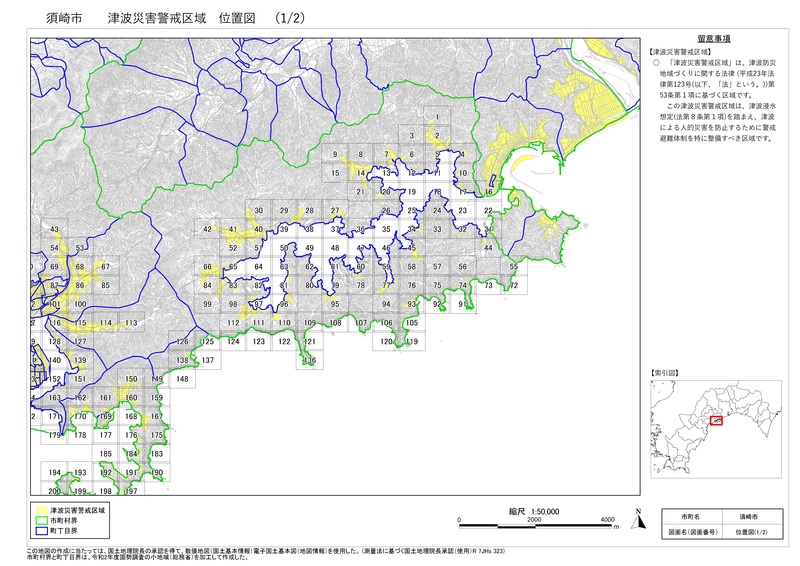Click the 縮尺 1:50,000 scale label
Viewport: 800px width, 566px height.
533,510
